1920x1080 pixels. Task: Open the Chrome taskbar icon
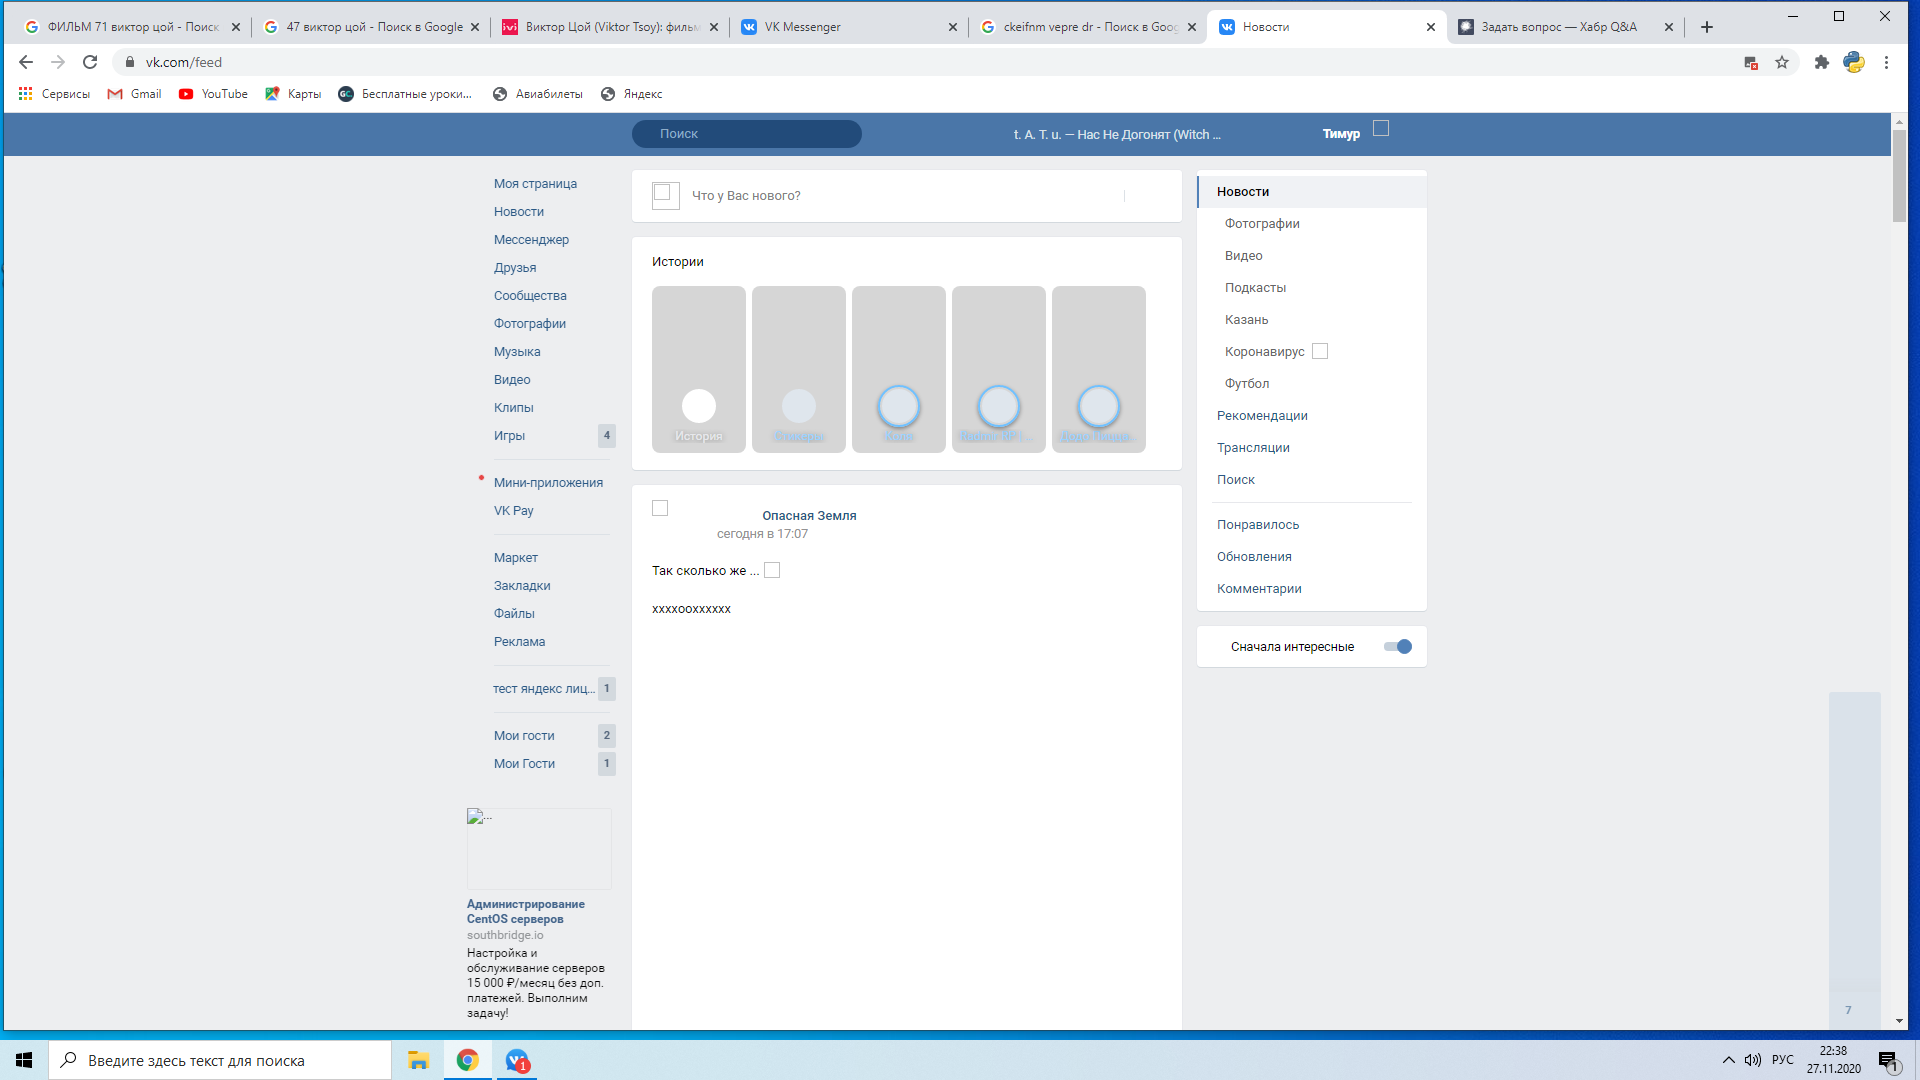pyautogui.click(x=467, y=1060)
